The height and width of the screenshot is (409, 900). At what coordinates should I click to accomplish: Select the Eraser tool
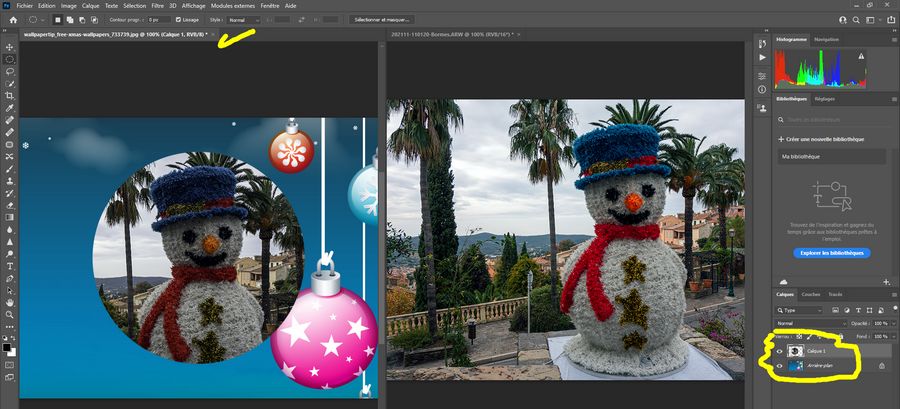click(x=10, y=205)
